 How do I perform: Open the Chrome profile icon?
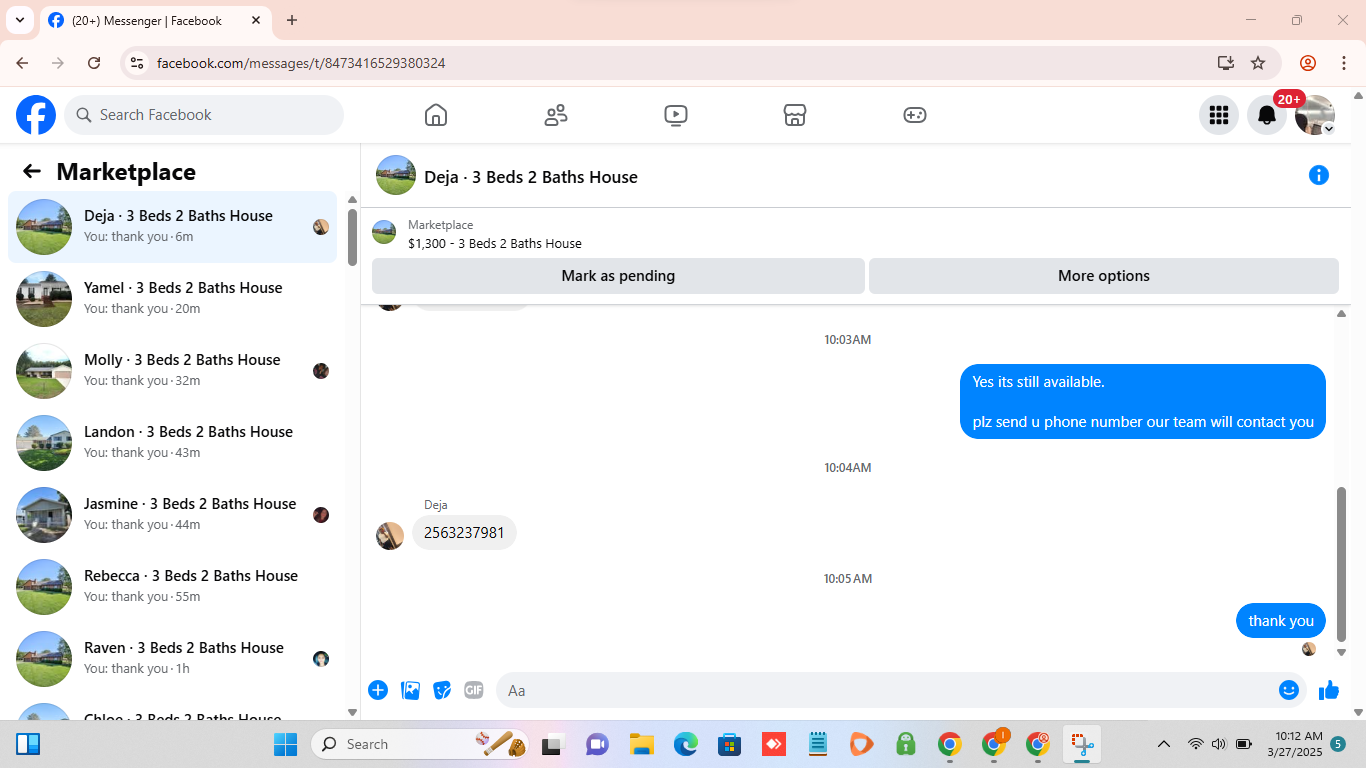[1308, 63]
